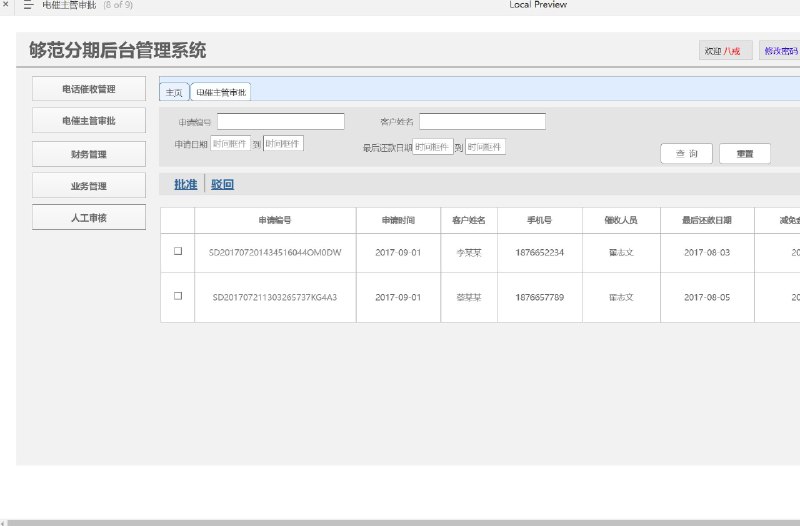Switch to the 主页 tab
Viewport: 800px width, 526px height.
tap(174, 92)
